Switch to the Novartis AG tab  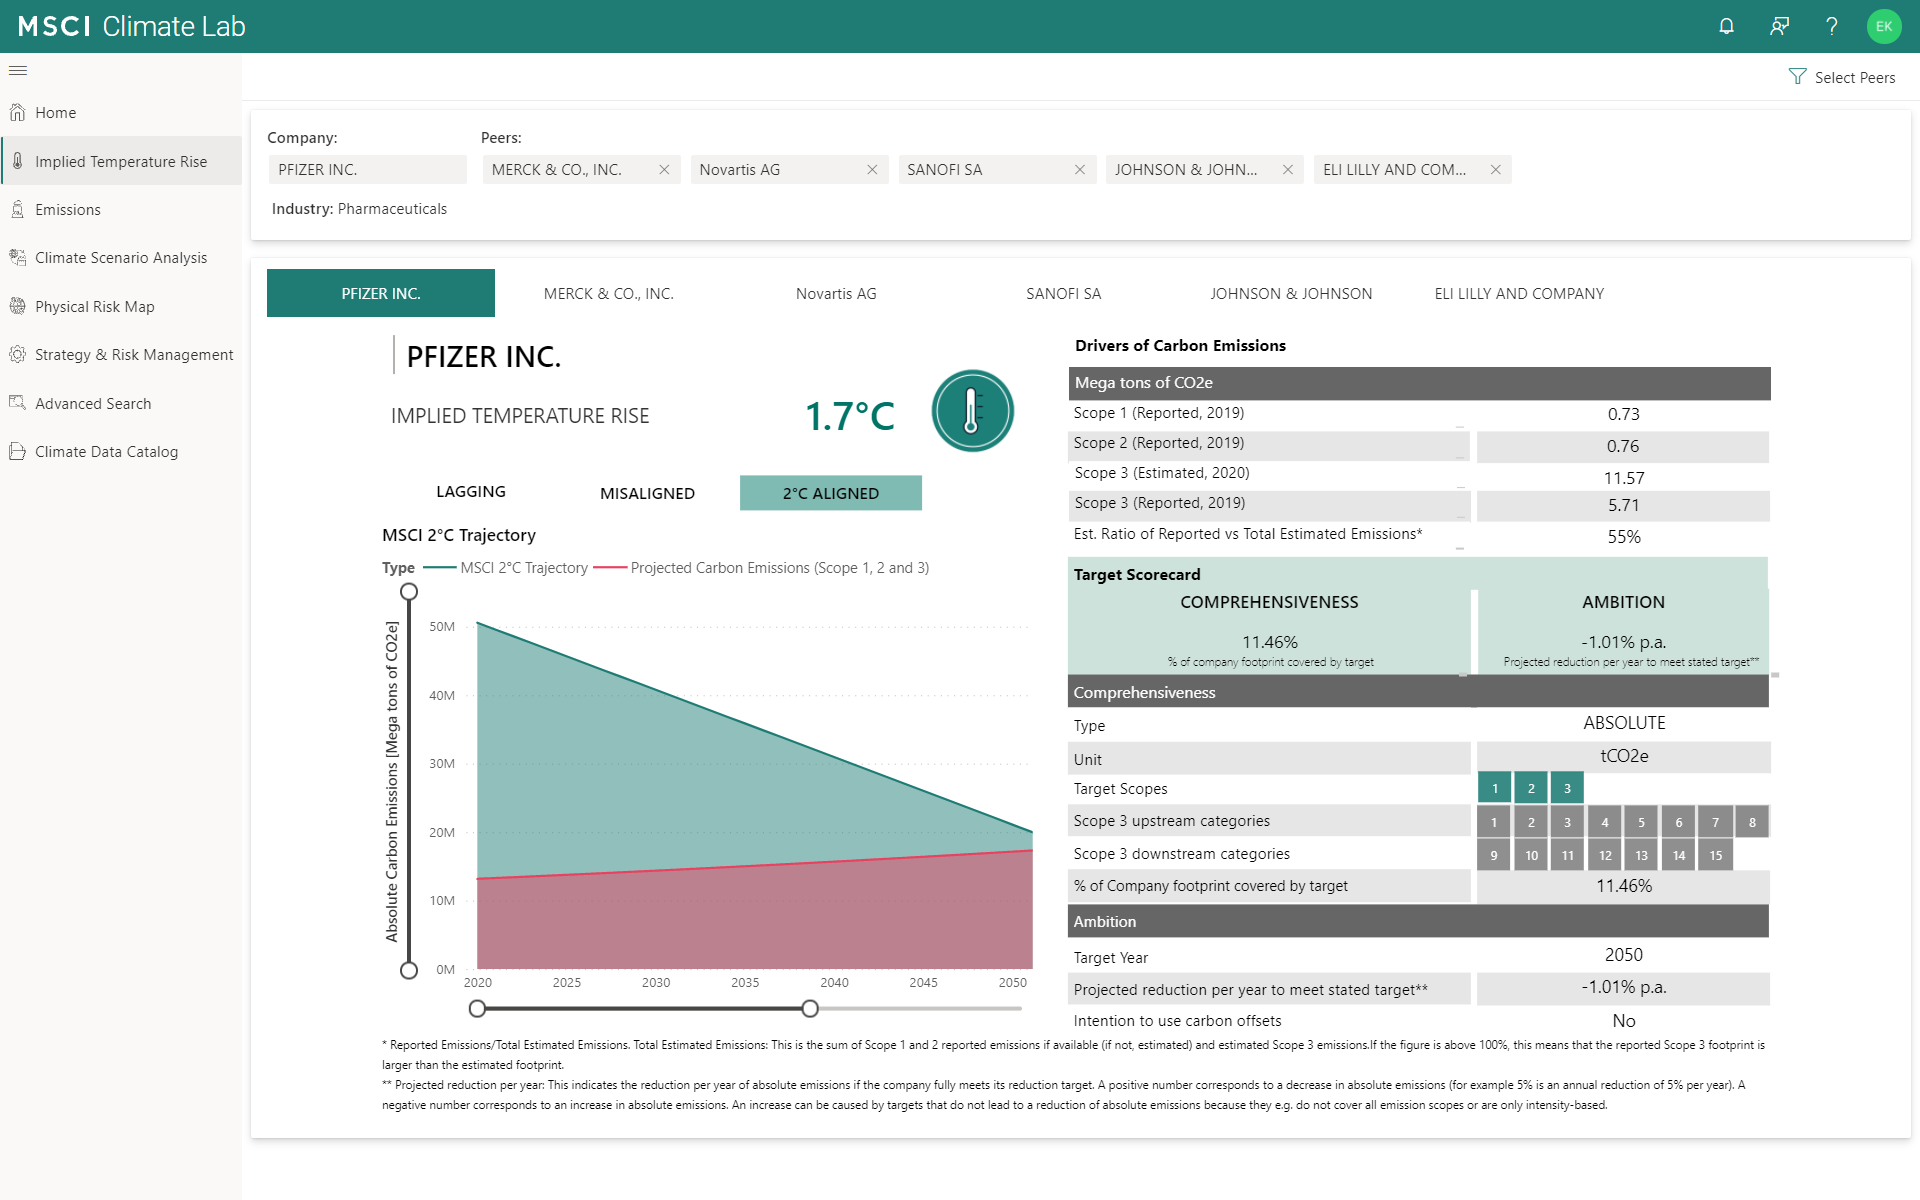click(836, 293)
